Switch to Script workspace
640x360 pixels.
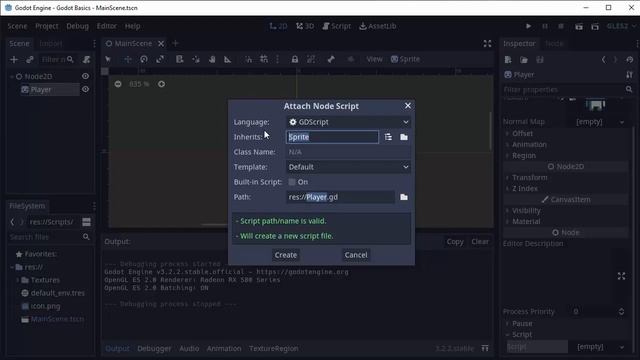(x=337, y=26)
